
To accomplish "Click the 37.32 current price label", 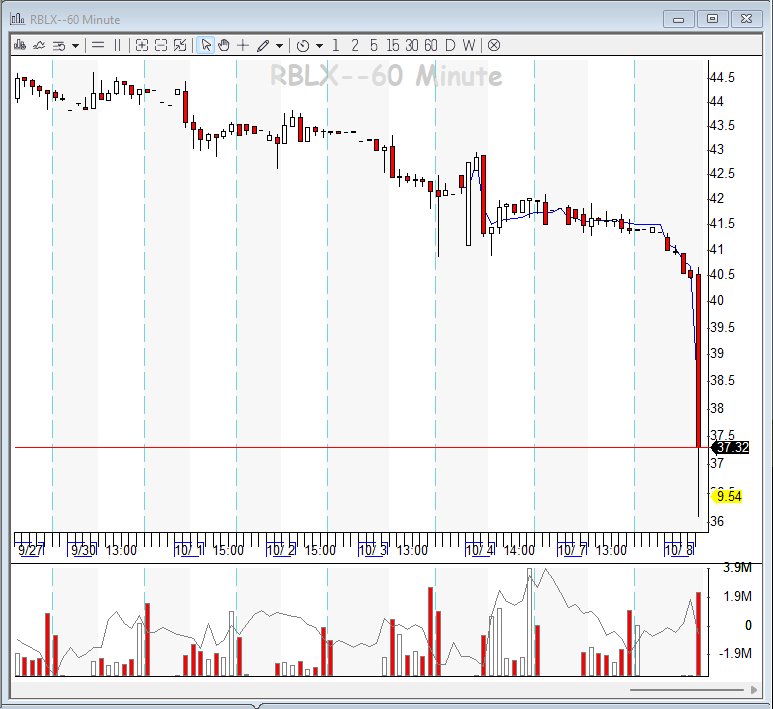I will point(732,447).
